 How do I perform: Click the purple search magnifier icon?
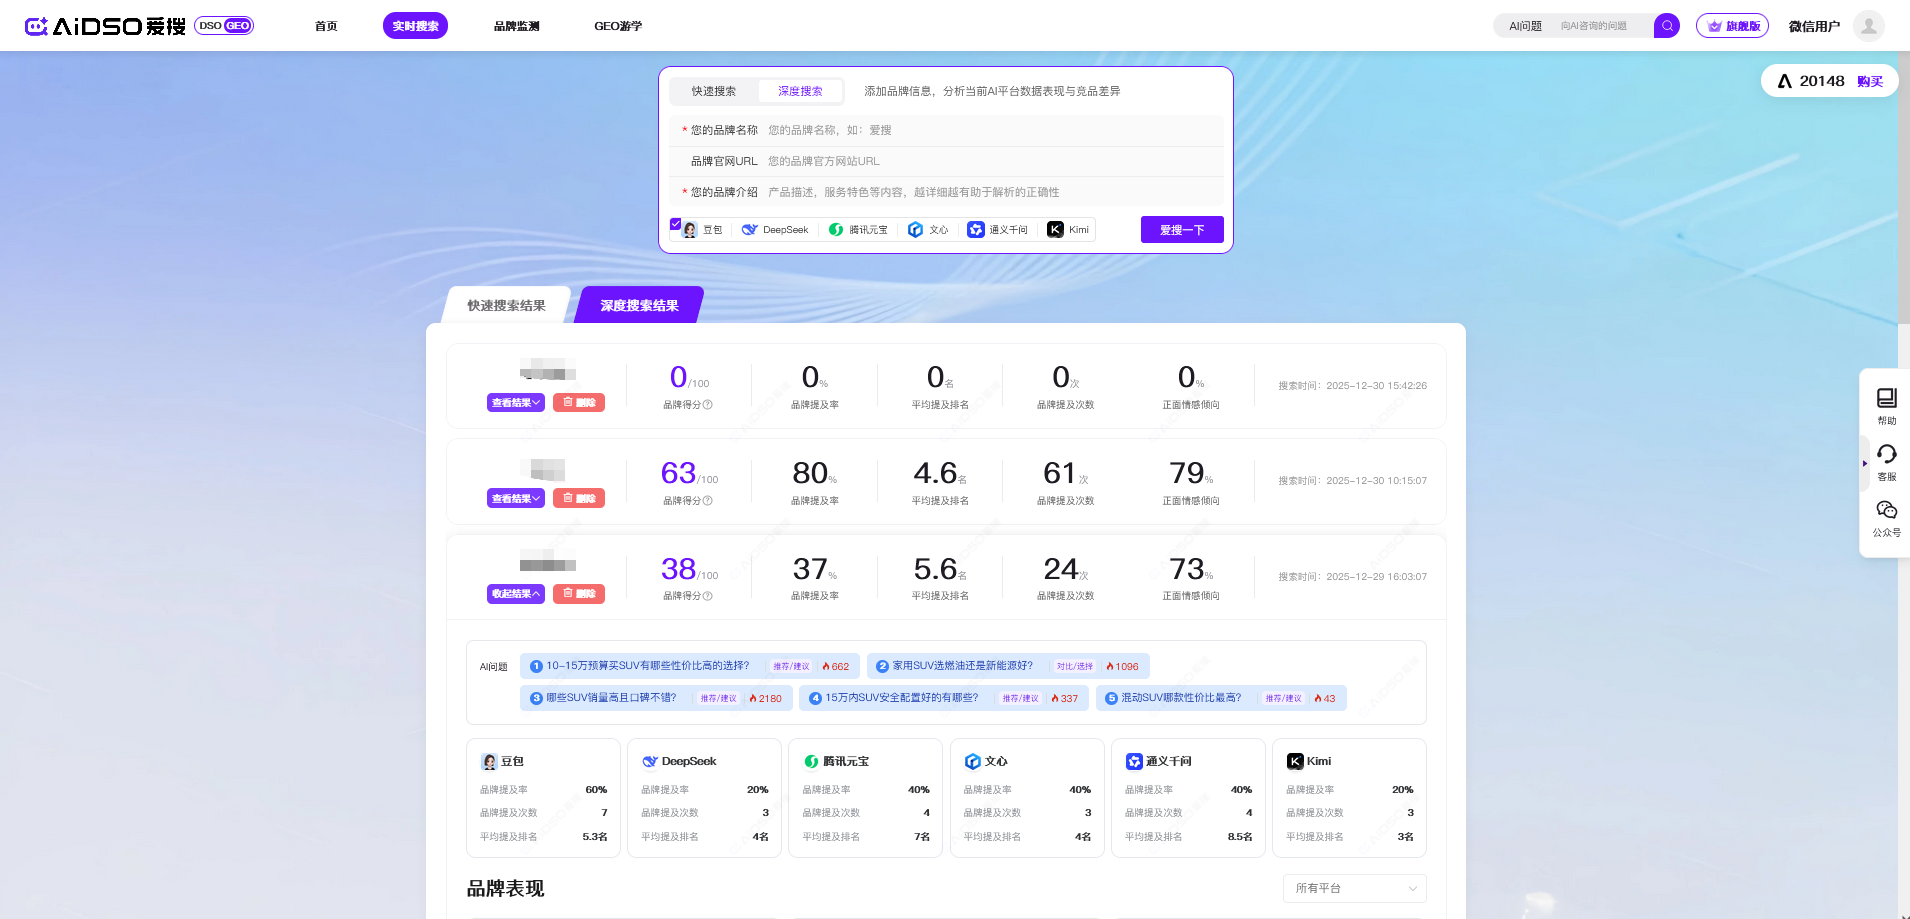click(x=1666, y=26)
